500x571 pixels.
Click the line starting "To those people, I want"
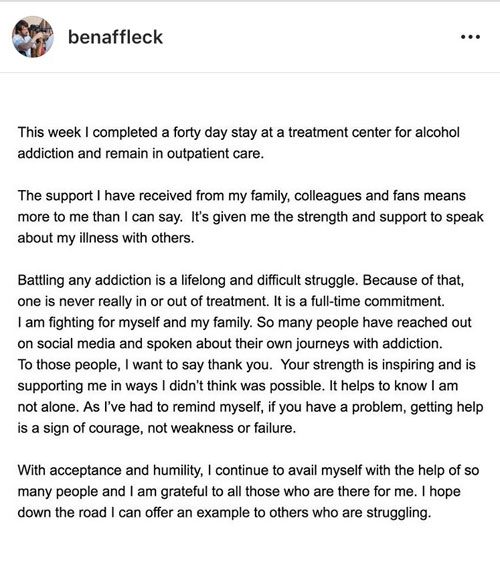click(247, 365)
